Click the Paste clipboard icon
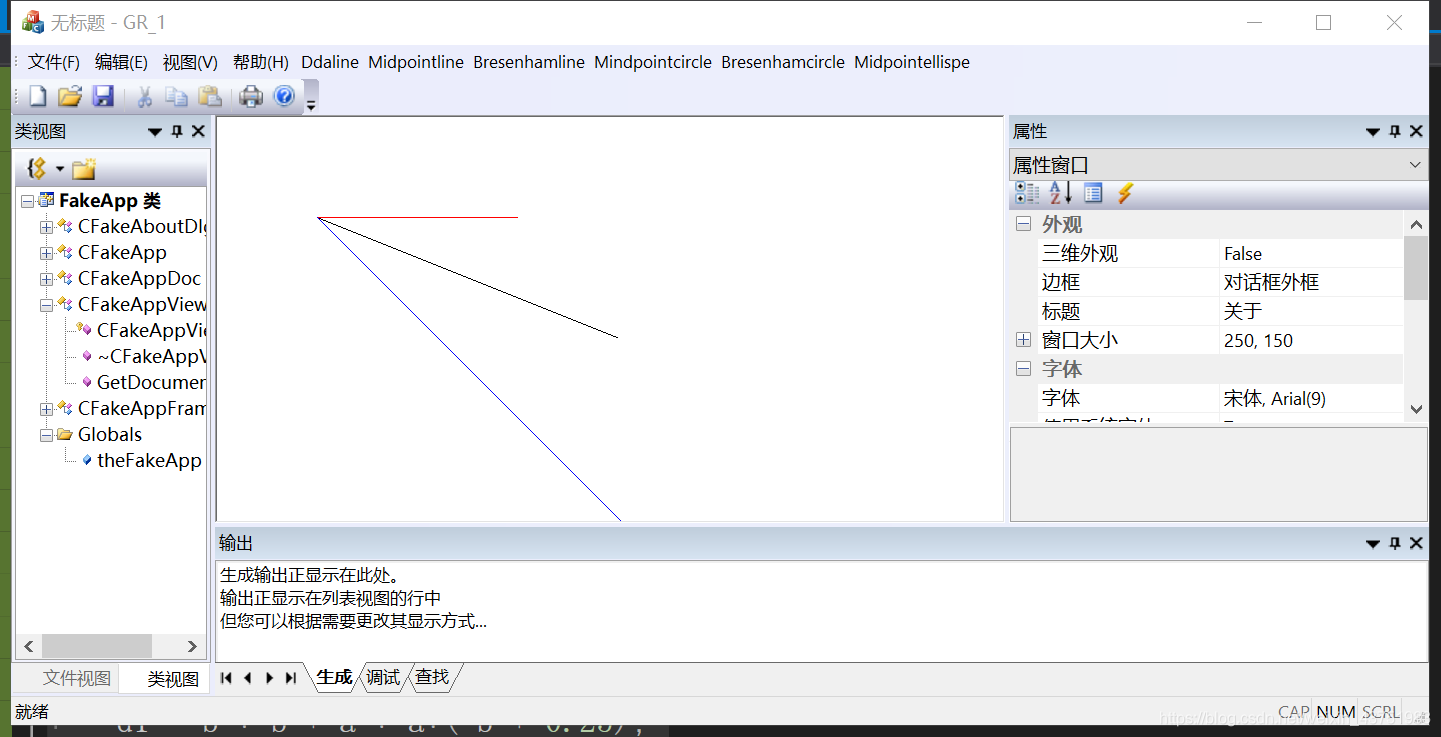This screenshot has height=737, width=1441. click(209, 96)
